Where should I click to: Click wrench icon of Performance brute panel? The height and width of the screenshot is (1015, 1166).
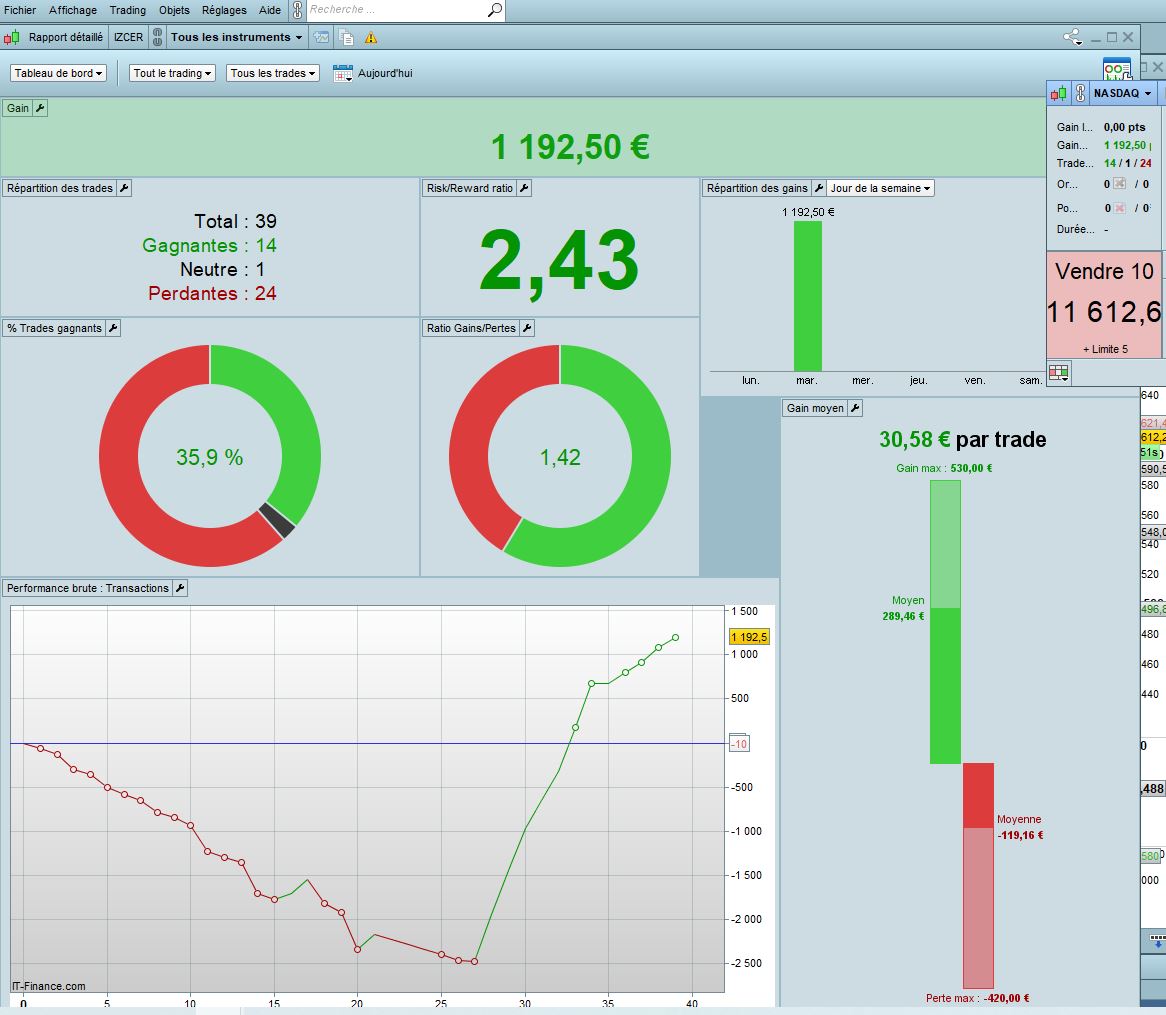click(x=180, y=588)
